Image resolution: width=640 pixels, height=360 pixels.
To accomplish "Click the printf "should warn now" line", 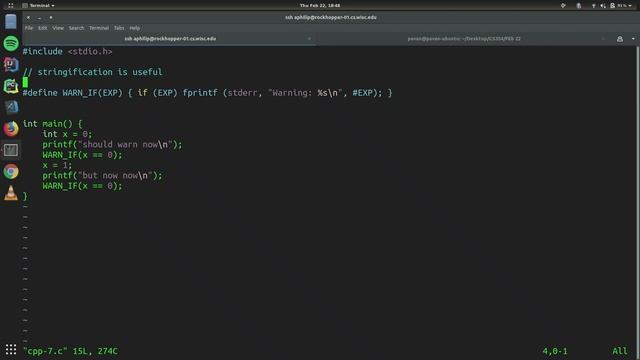I will click(112, 144).
